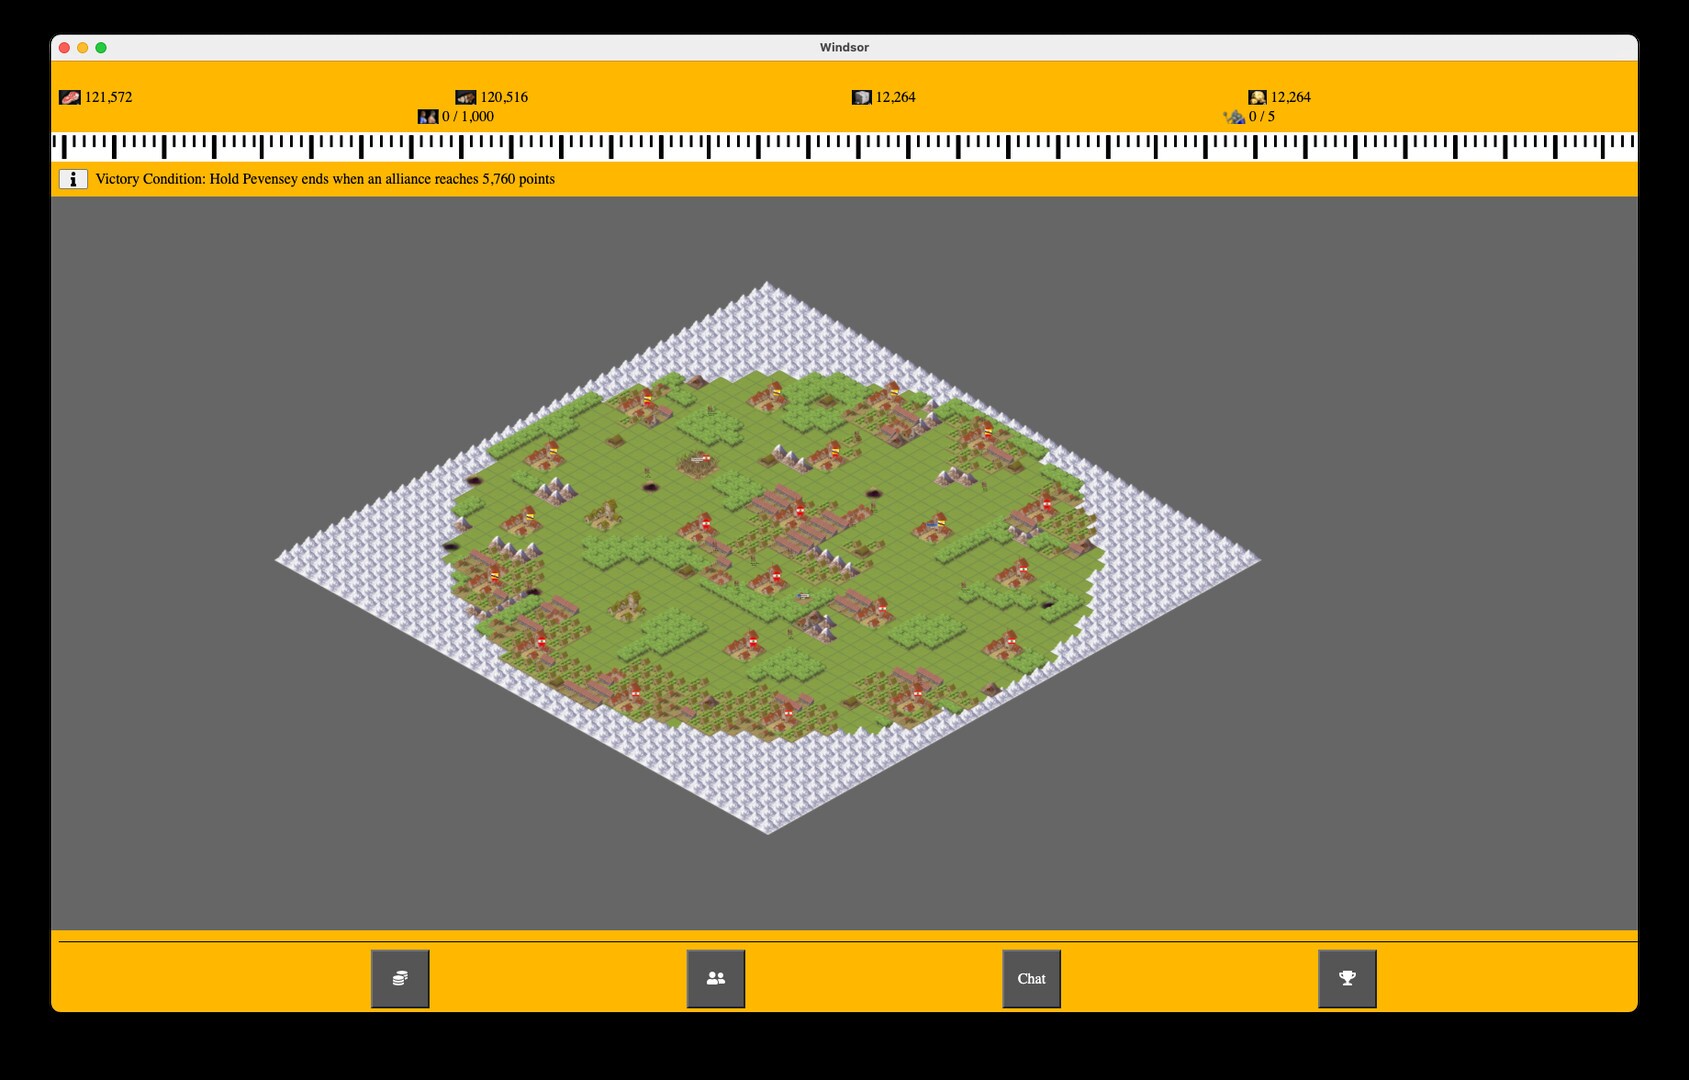The image size is (1689, 1080).
Task: Click the gold resource icon at top right
Action: pos(1257,97)
